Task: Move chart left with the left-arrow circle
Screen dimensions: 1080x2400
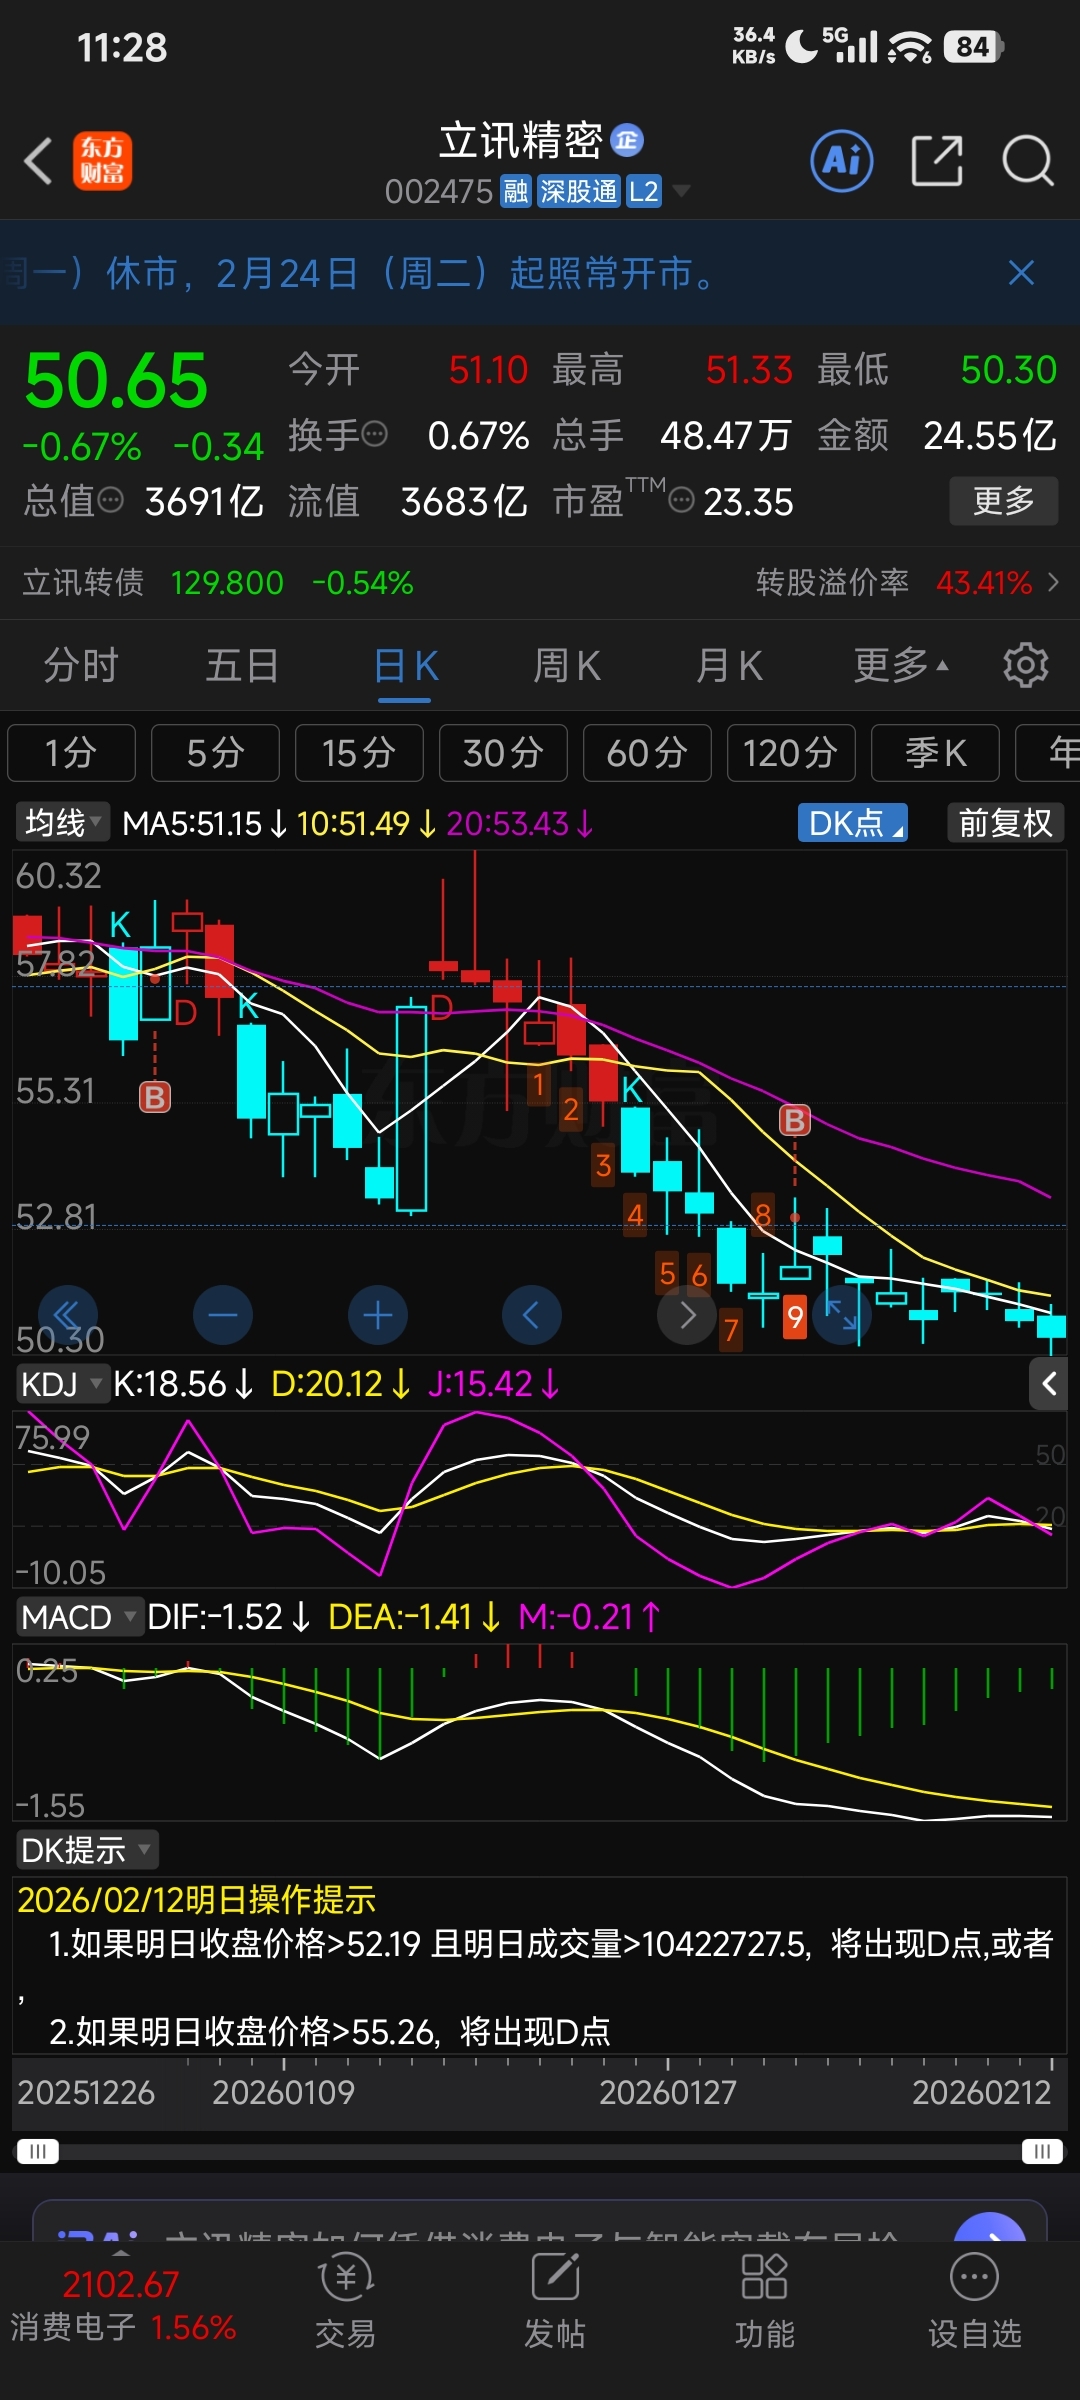Action: [532, 1315]
